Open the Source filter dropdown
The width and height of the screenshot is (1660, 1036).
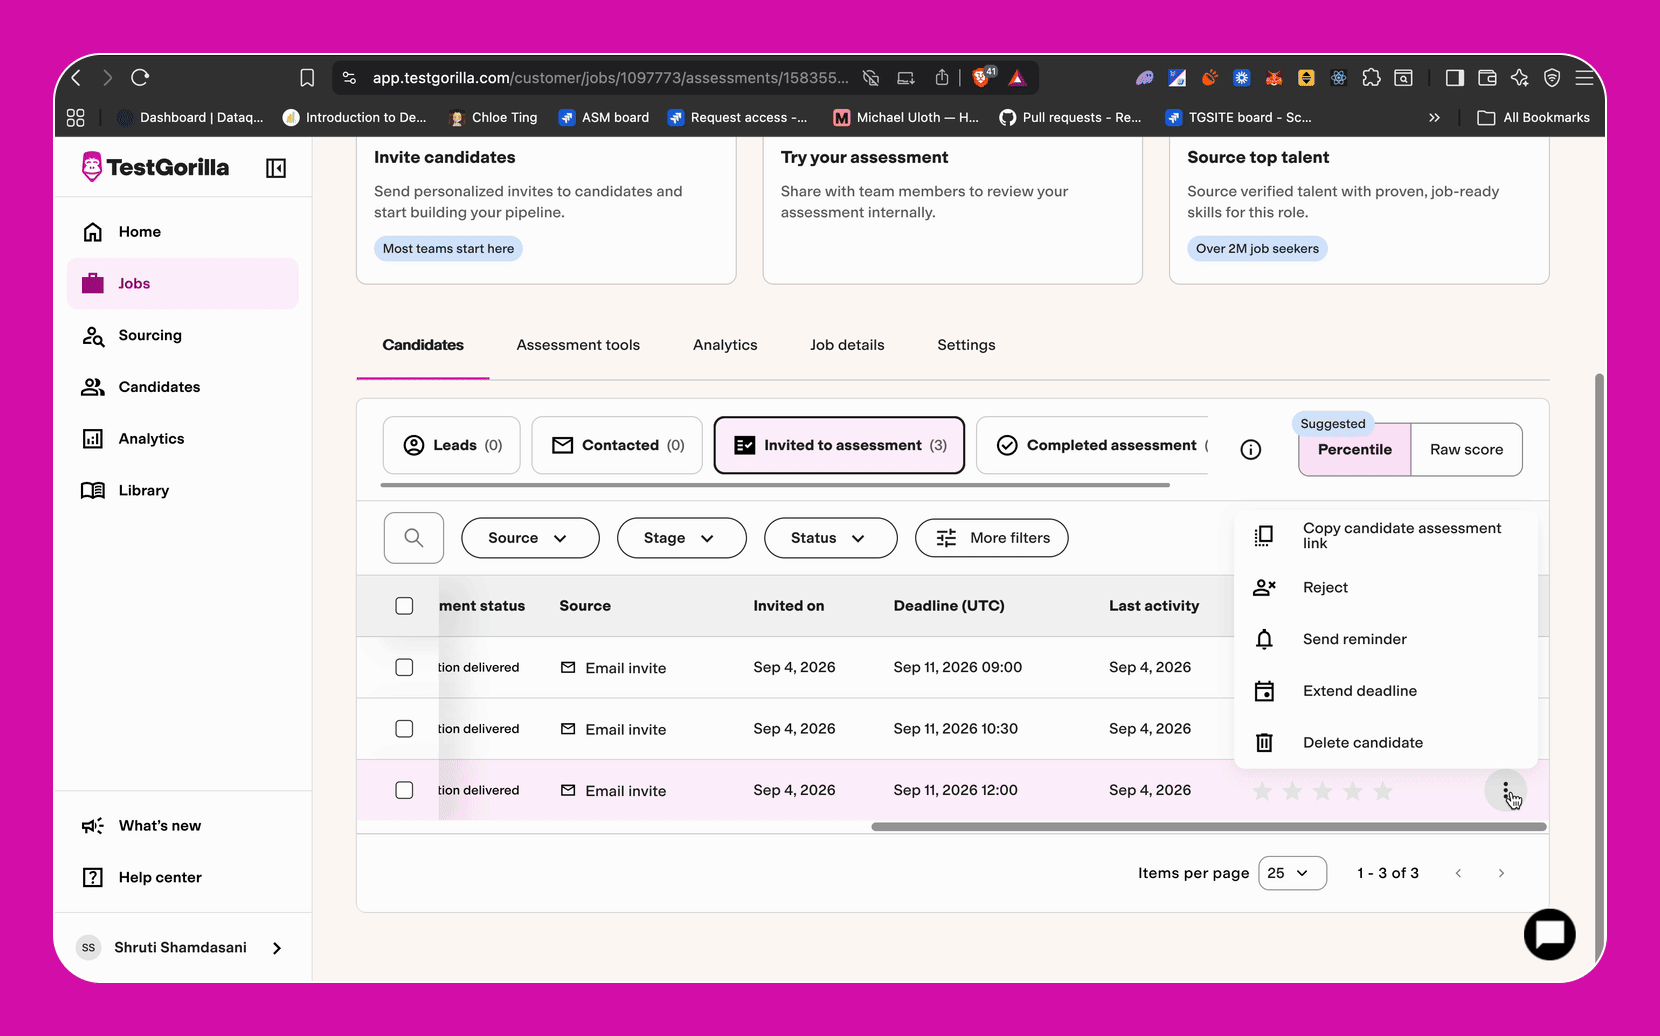[x=530, y=538]
